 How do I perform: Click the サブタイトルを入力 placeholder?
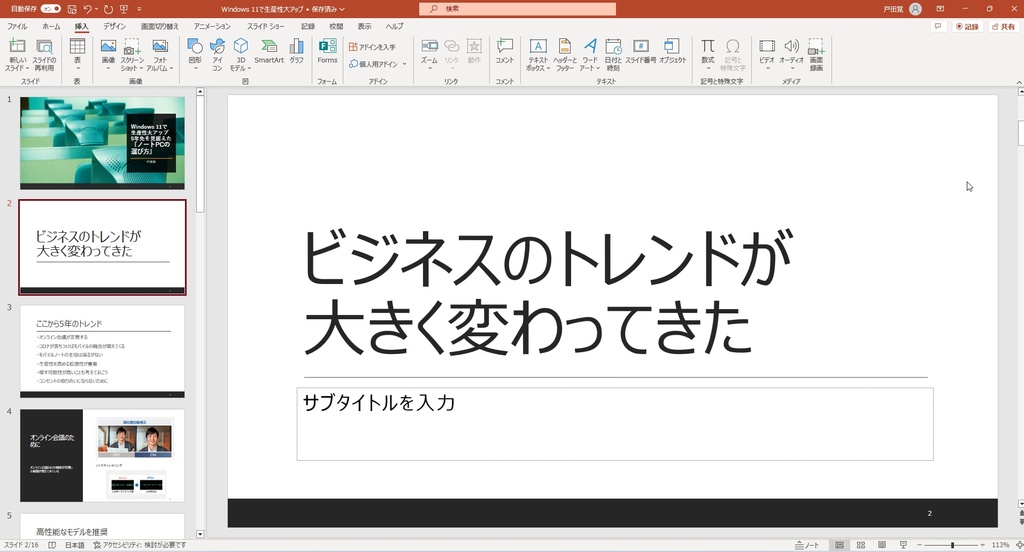point(615,423)
